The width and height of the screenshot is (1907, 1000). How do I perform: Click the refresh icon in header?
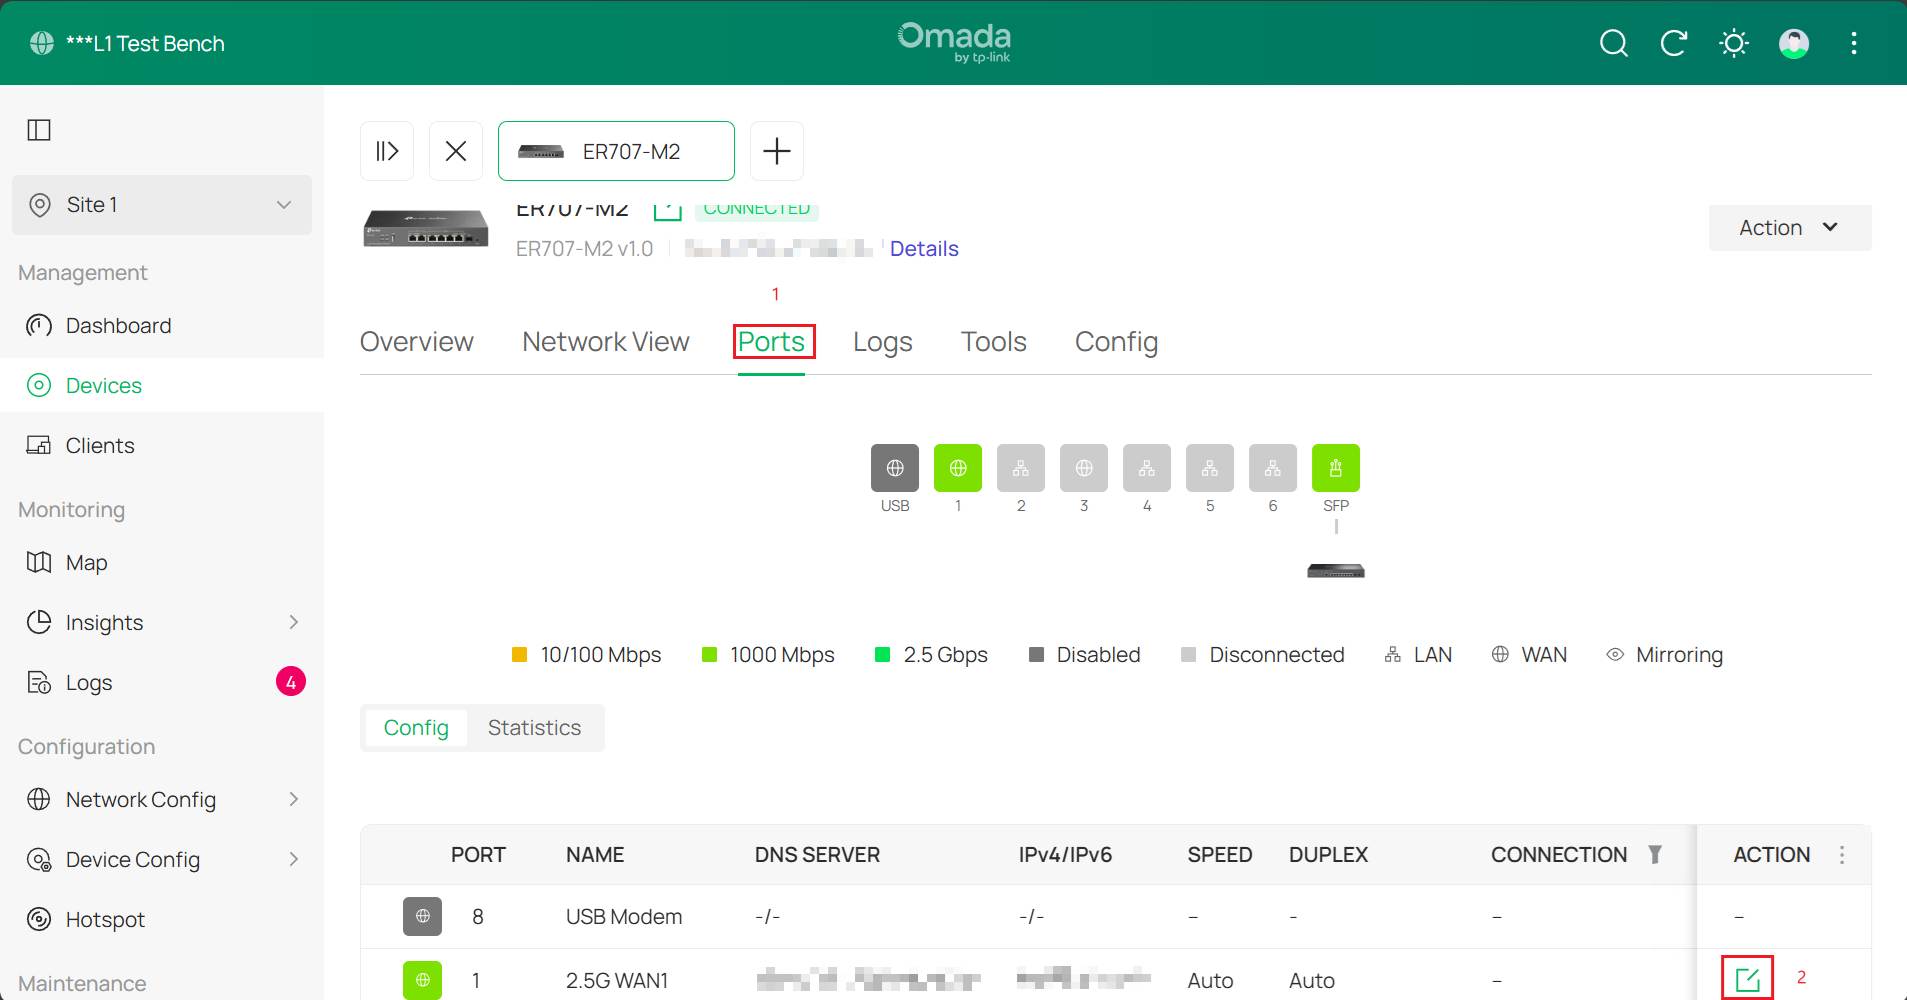click(x=1673, y=43)
